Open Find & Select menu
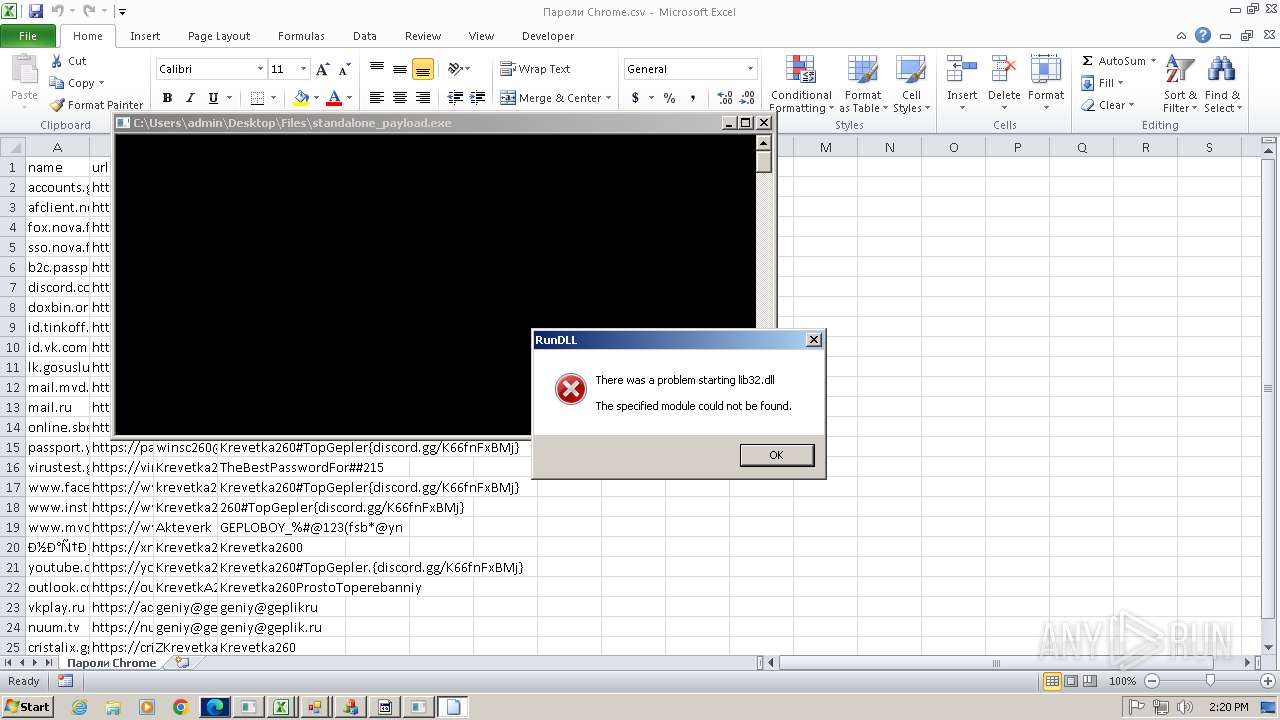This screenshot has width=1280, height=720. pyautogui.click(x=1222, y=85)
